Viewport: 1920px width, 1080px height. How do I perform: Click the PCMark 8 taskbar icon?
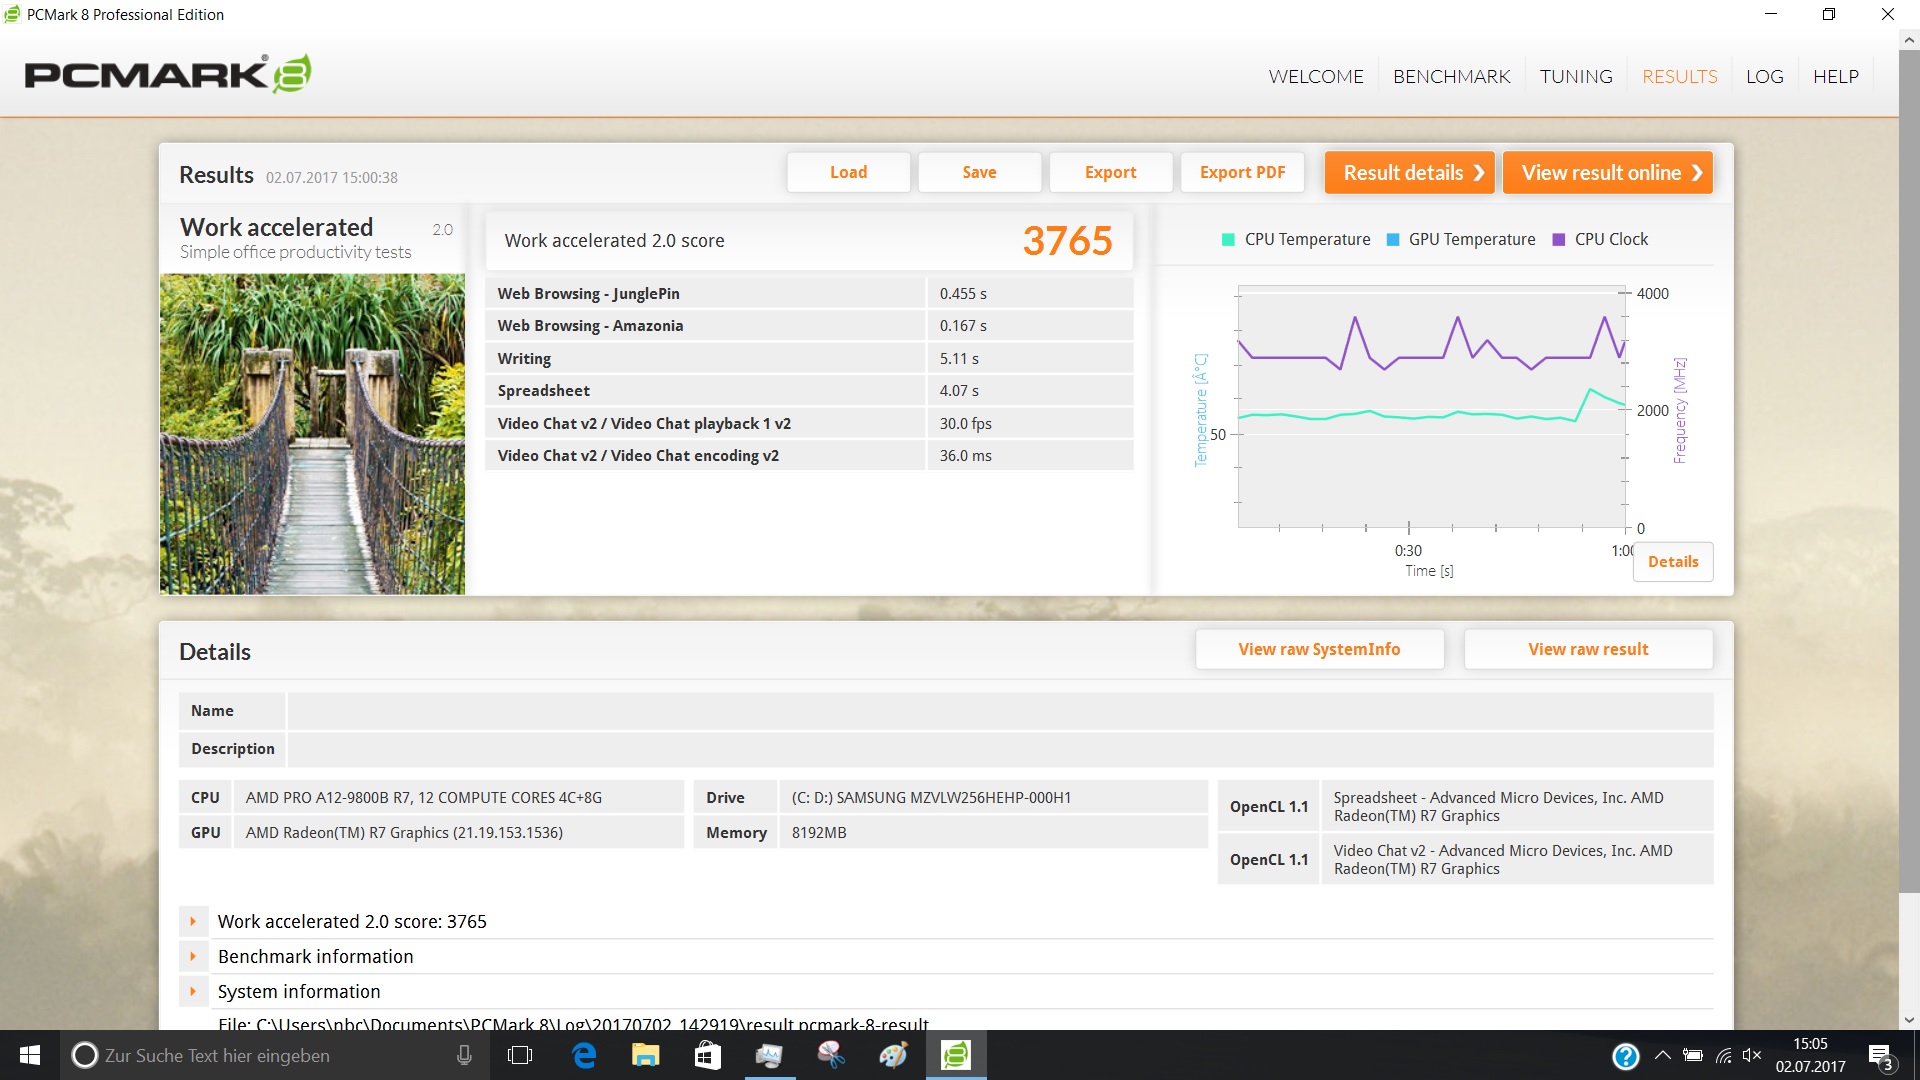tap(956, 1055)
